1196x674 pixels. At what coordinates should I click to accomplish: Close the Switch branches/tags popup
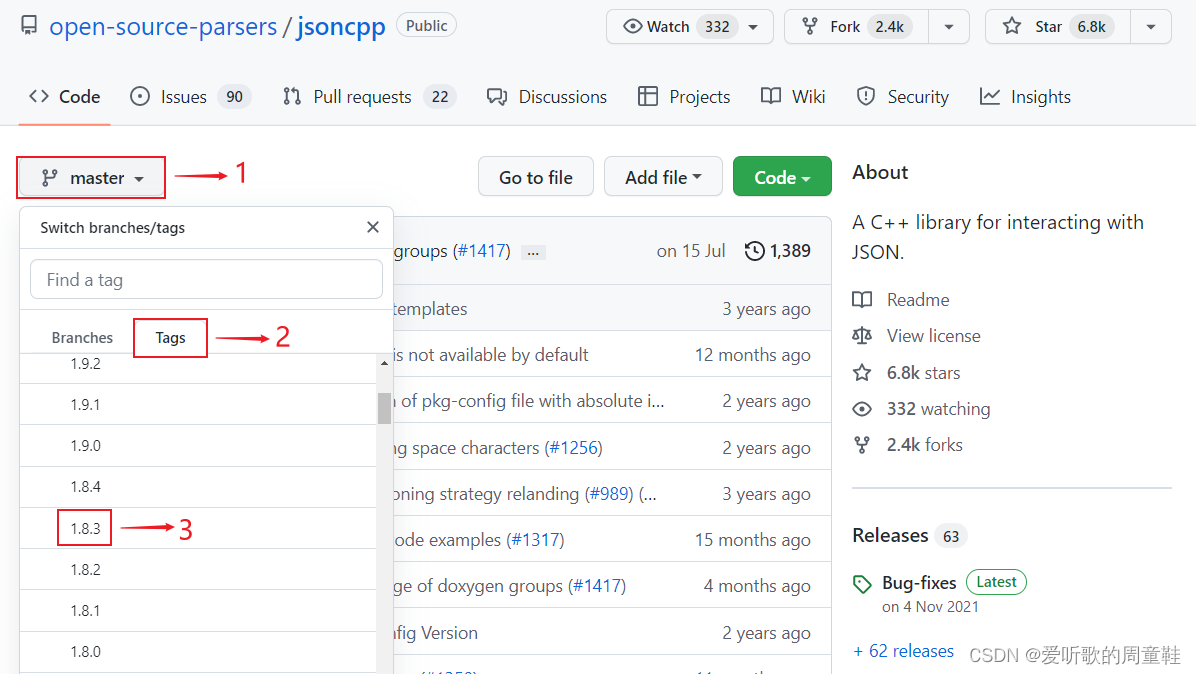click(x=373, y=227)
